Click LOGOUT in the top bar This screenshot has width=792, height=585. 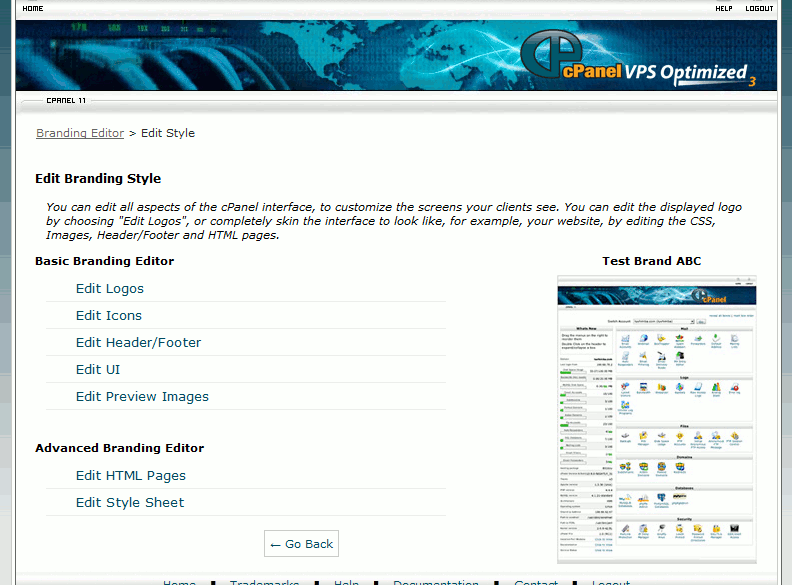759,9
